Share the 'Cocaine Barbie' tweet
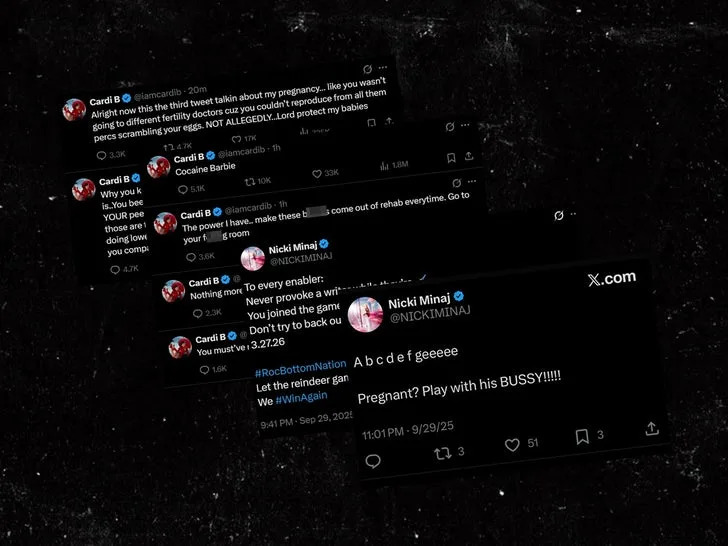This screenshot has width=728, height=546. coord(469,156)
